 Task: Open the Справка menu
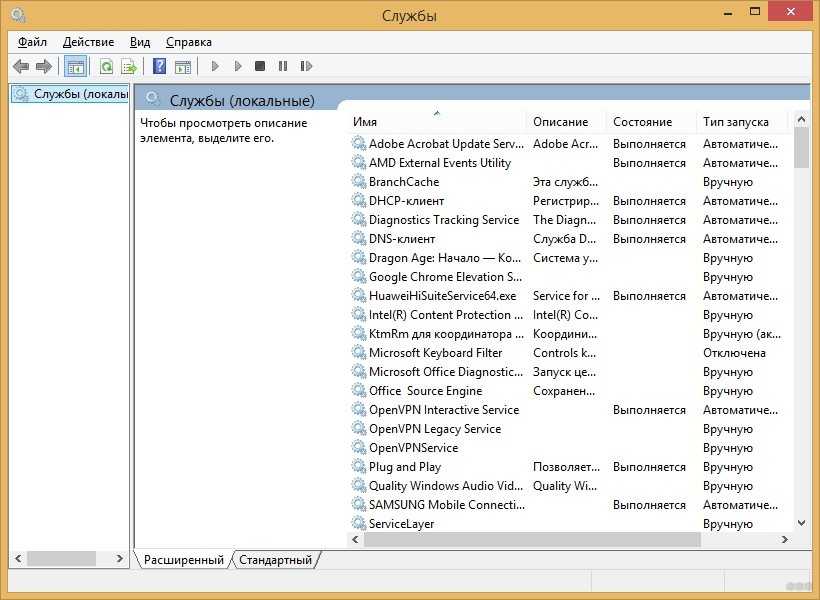[188, 42]
